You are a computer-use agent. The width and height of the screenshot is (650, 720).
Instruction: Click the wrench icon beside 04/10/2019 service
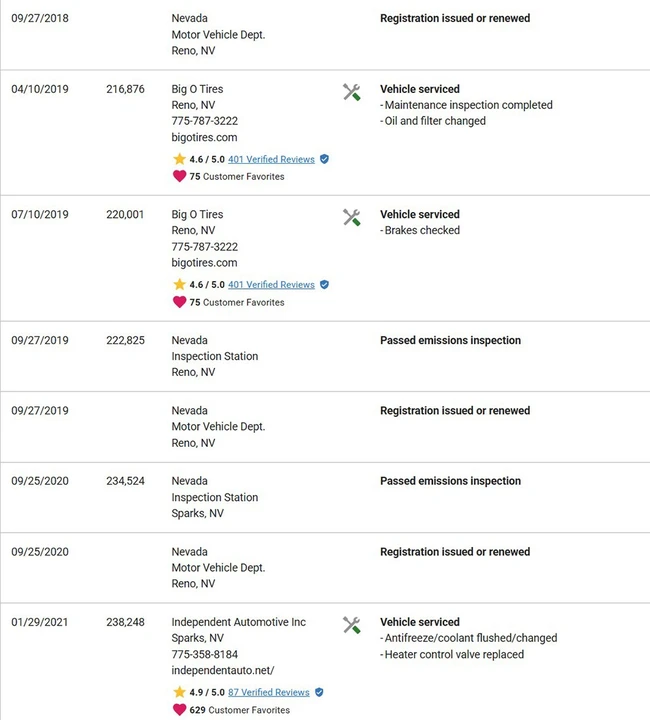pos(352,92)
